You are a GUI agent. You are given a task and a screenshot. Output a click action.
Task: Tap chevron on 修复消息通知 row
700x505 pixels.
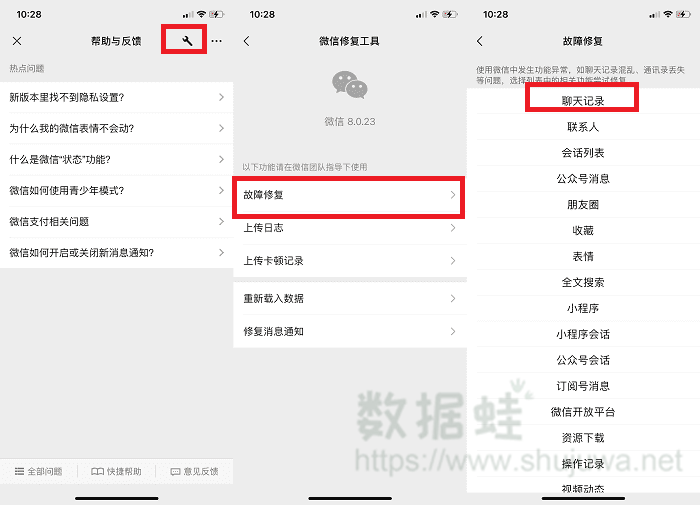[x=453, y=331]
